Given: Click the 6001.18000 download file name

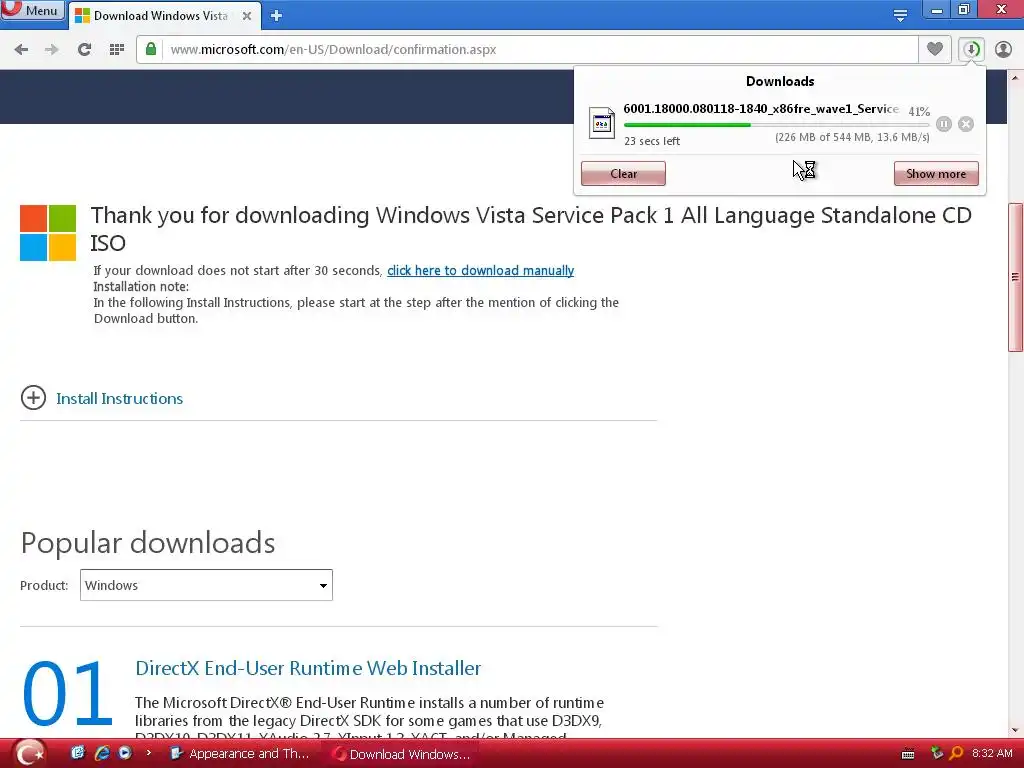Looking at the screenshot, I should (x=761, y=108).
